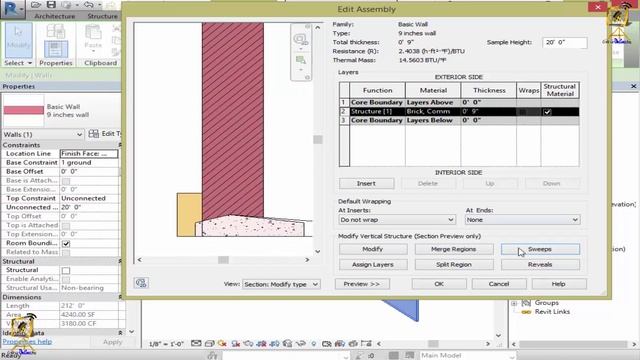Click the Show Crop Region icon
640x360 pixels.
pos(274,344)
